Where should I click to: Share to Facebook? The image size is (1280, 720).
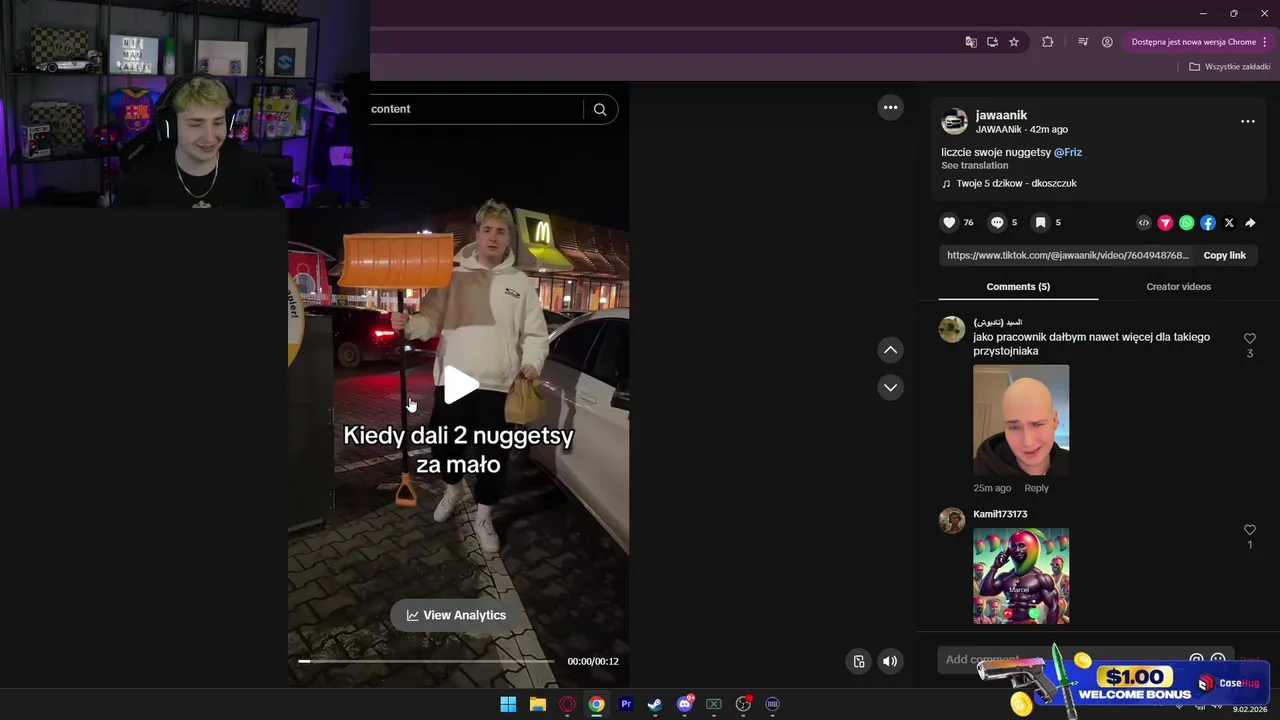click(x=1208, y=223)
